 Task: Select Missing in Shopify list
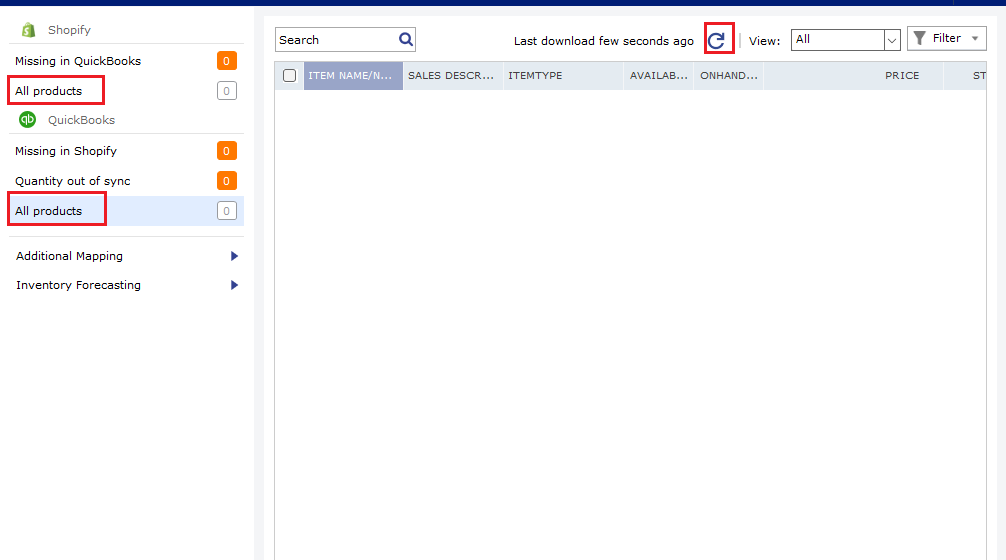126,151
